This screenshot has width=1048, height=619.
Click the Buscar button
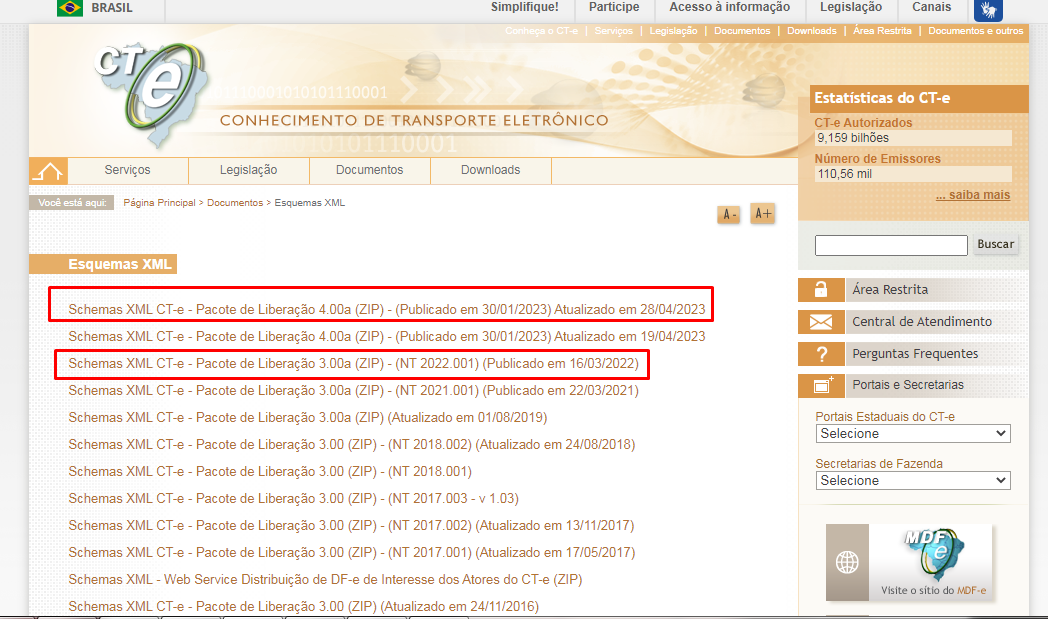click(995, 245)
